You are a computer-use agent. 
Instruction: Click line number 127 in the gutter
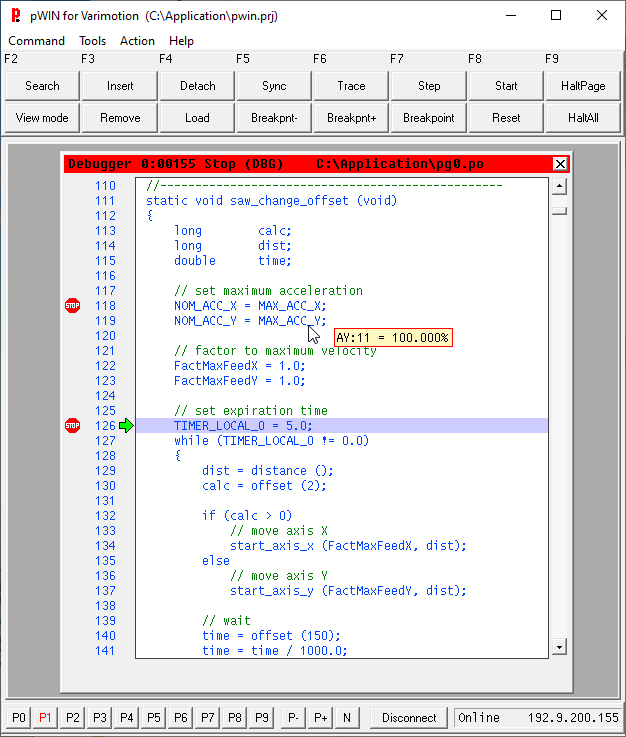click(x=105, y=441)
